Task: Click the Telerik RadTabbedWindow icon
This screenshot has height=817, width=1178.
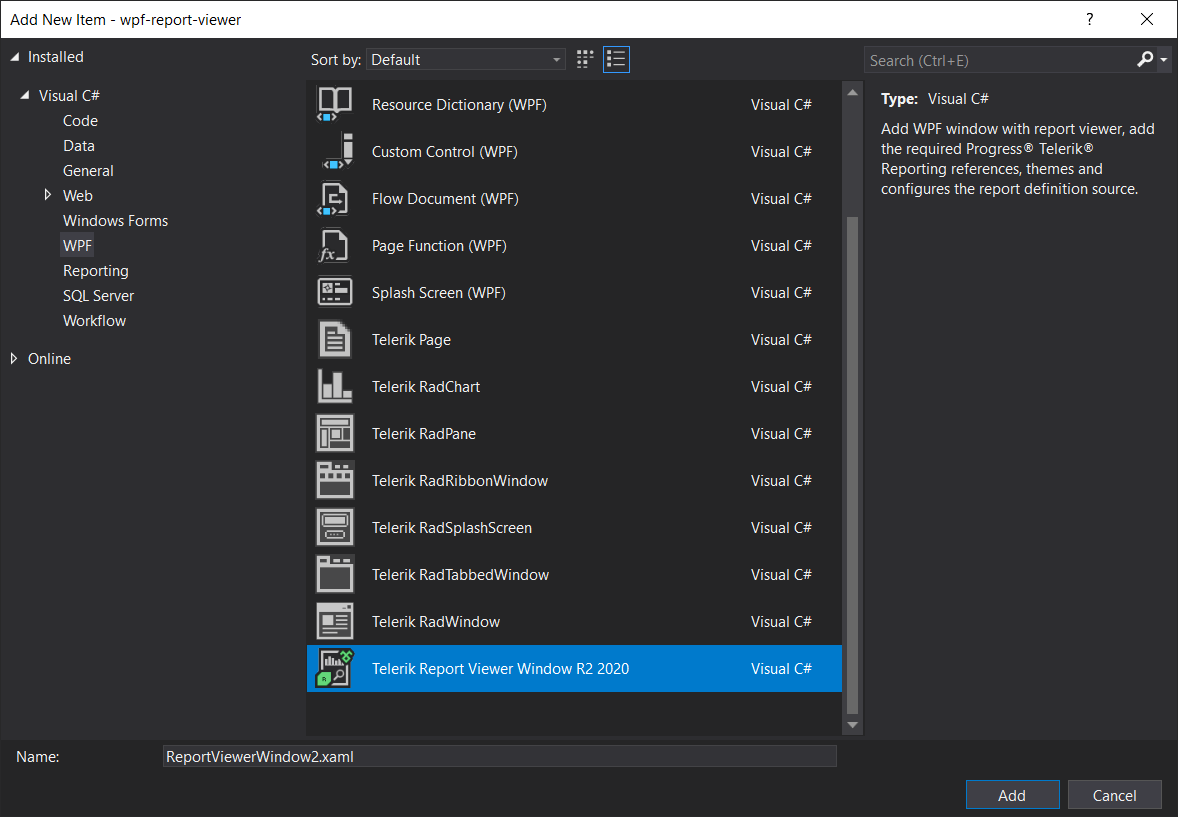Action: 335,574
